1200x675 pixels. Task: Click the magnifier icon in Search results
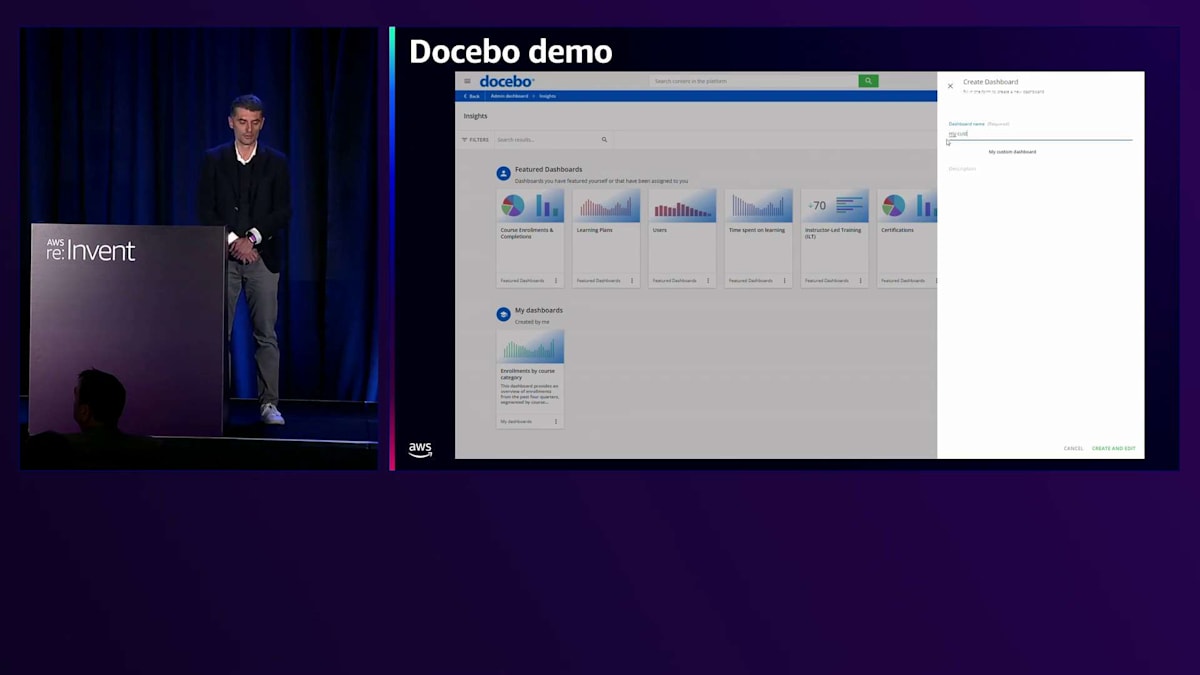pos(604,140)
